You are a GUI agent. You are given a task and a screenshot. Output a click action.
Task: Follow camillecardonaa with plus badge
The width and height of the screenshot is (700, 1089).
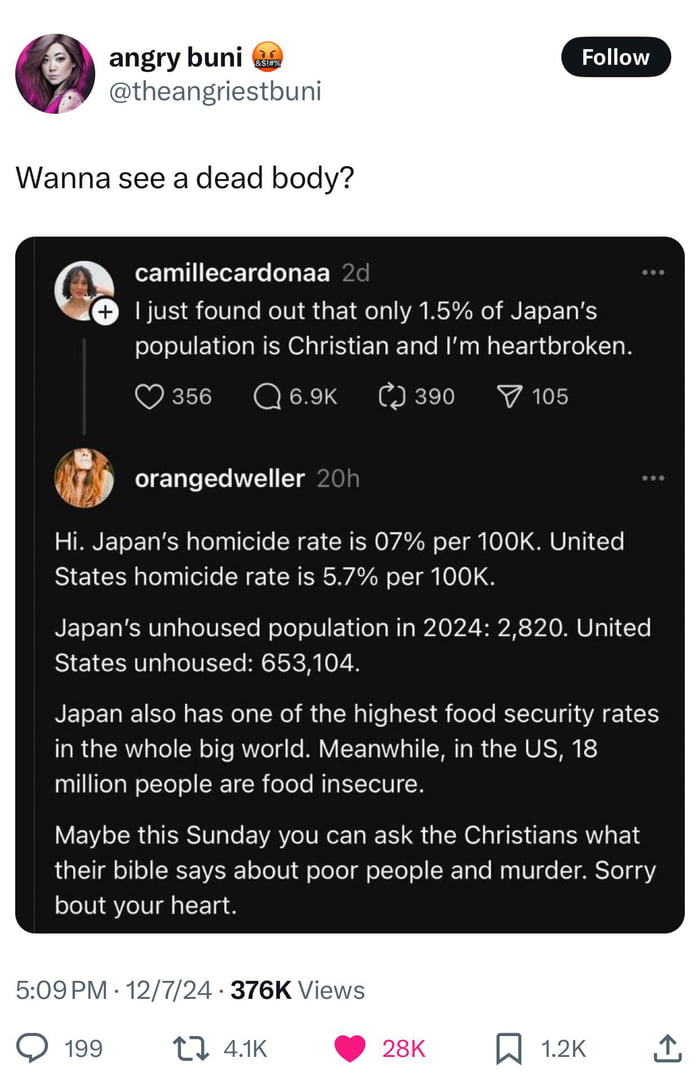tap(104, 313)
